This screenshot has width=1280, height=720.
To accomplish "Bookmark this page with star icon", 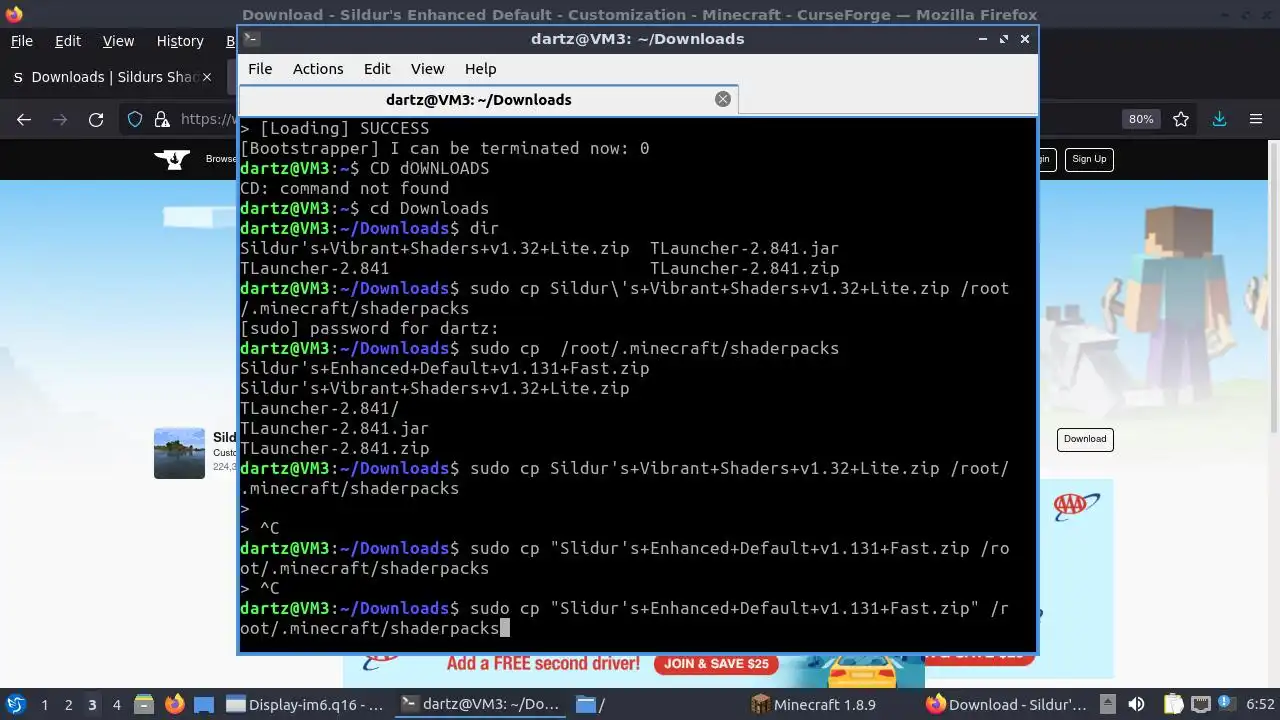I will (x=1181, y=119).
